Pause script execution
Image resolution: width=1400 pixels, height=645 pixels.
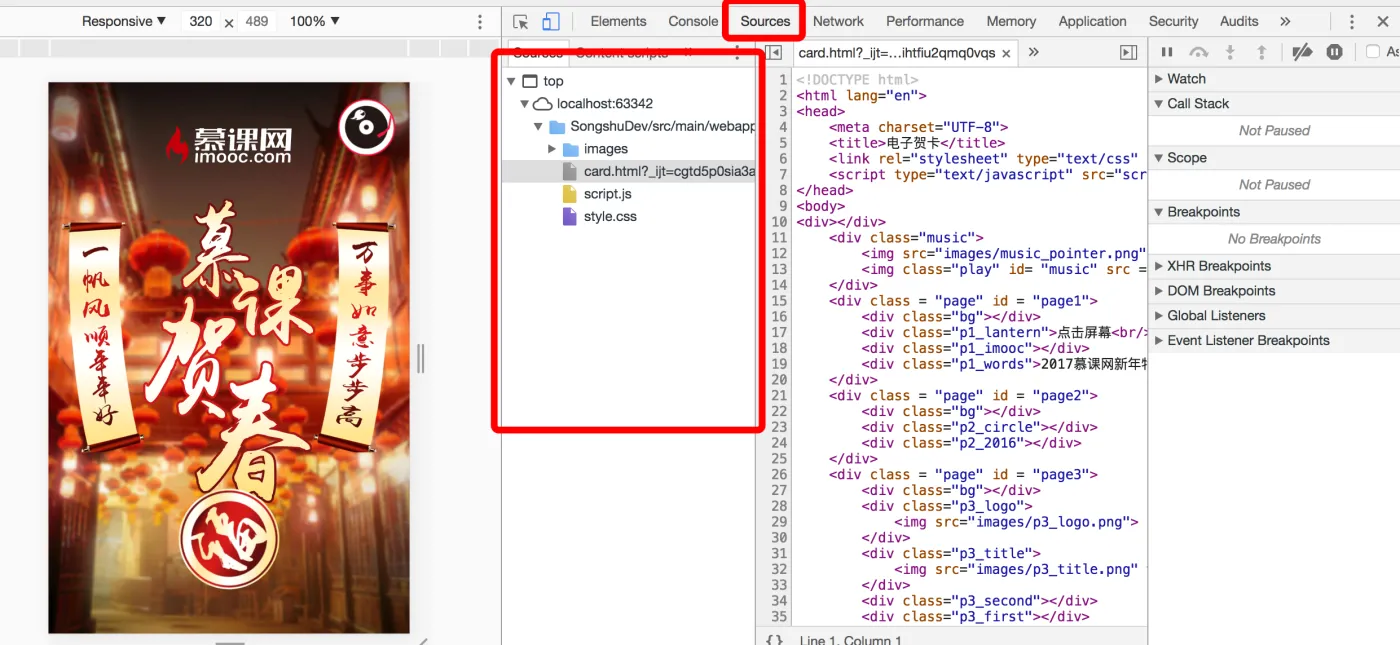pyautogui.click(x=1167, y=53)
